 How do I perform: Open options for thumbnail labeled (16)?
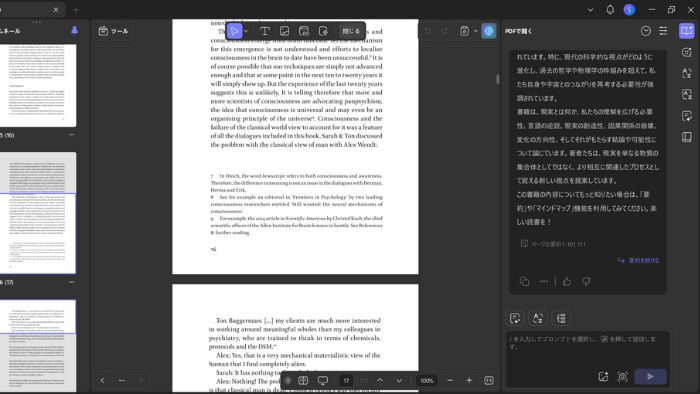[72, 134]
